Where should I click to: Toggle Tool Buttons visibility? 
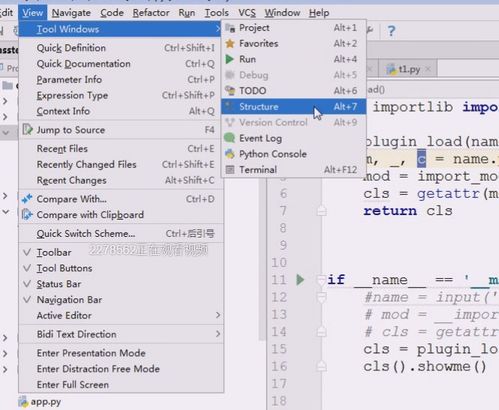(121, 268)
